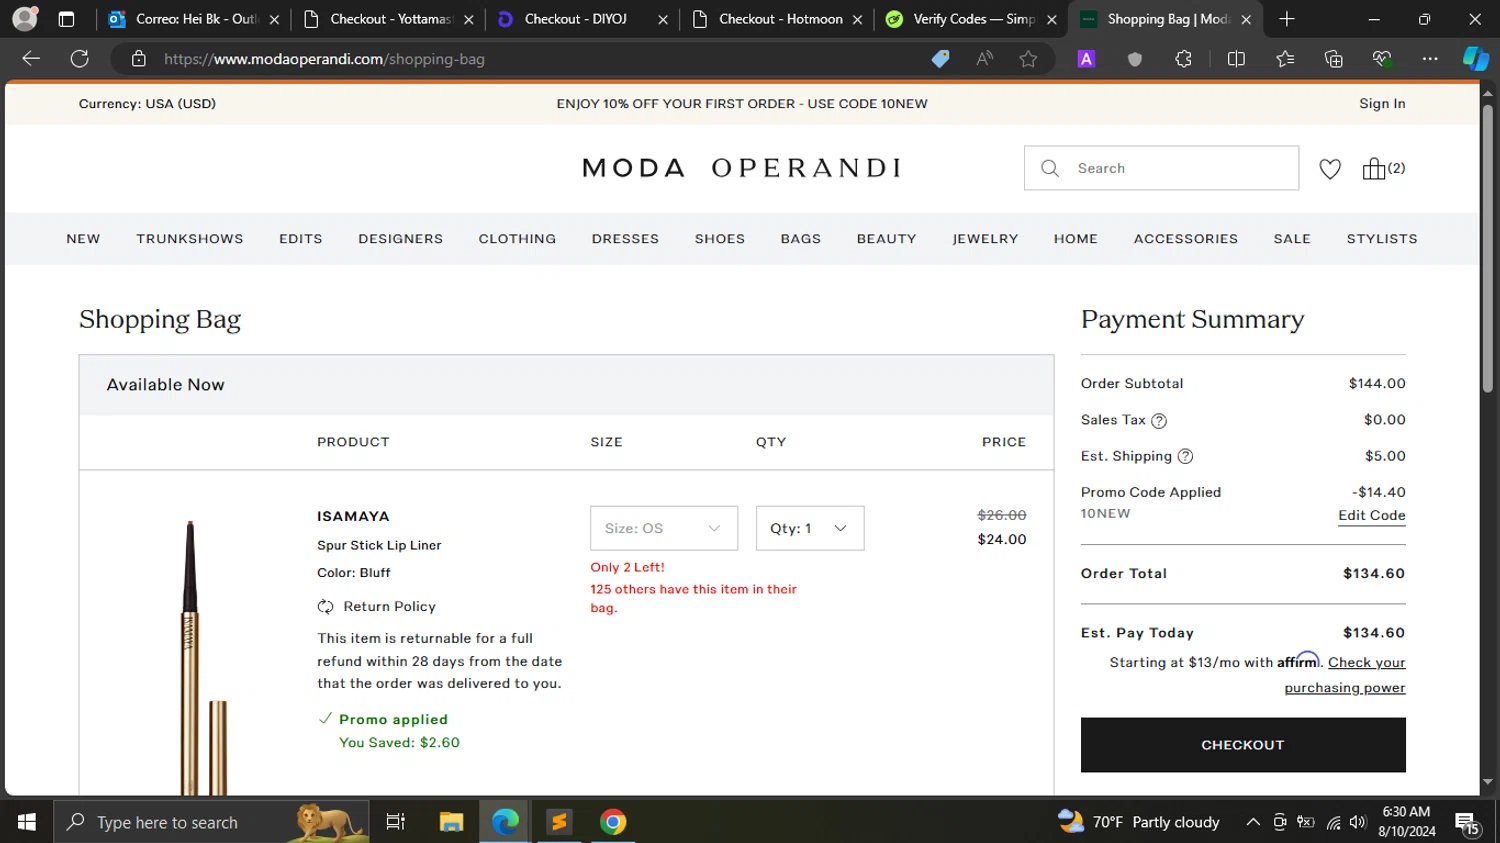Close the Checkout - DIYOJ tab
1500x843 pixels.
click(663, 19)
